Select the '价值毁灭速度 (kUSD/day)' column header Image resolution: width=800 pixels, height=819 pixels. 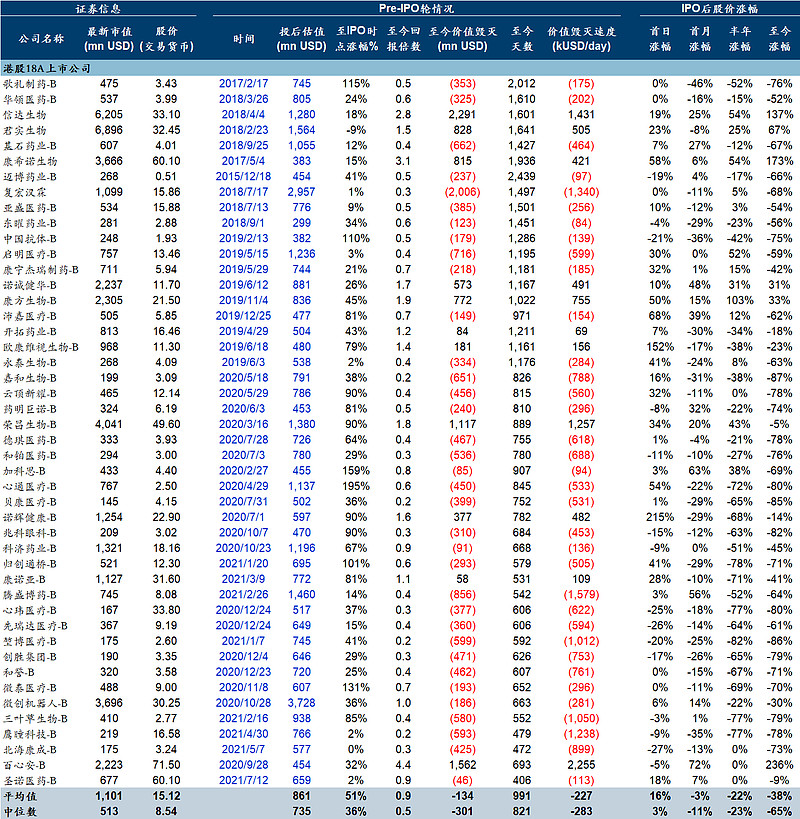point(581,39)
